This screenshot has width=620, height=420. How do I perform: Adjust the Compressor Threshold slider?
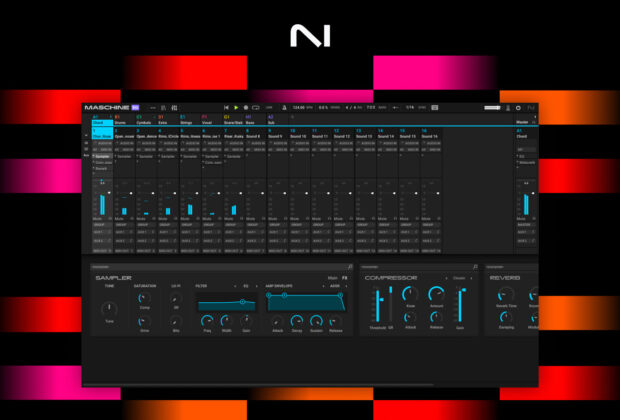click(x=378, y=306)
